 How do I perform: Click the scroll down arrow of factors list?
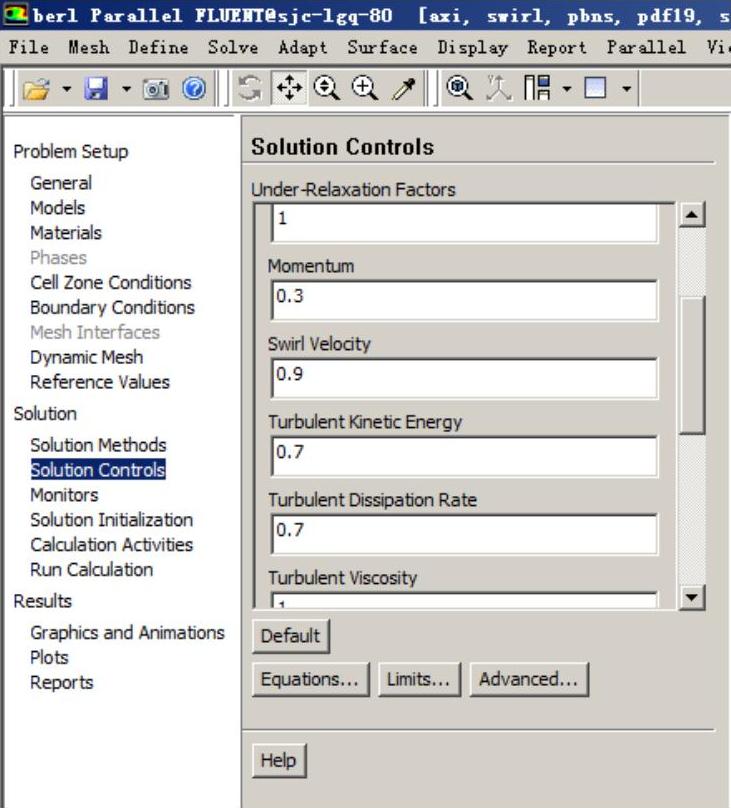click(691, 597)
